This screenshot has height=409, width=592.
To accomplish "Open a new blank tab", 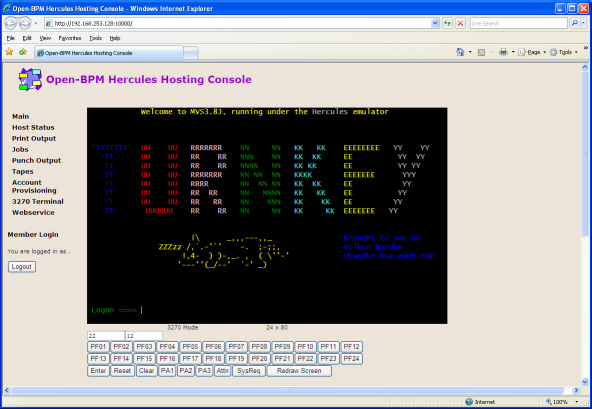I will pos(191,53).
